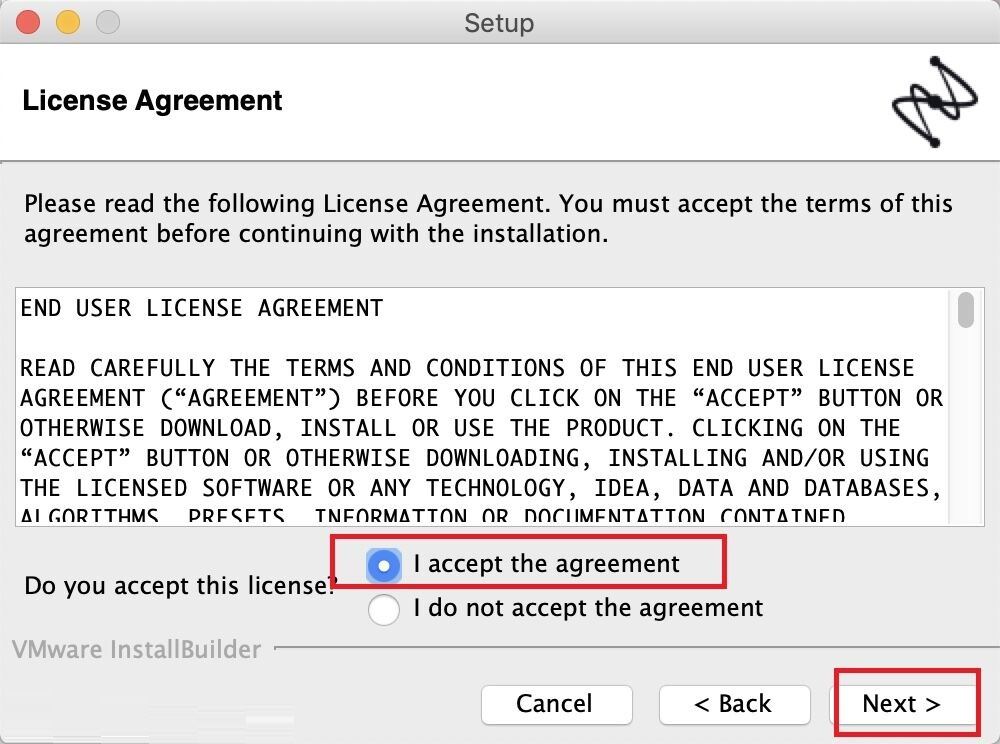Minimize Setup using the yellow button
The image size is (1000, 744).
coord(68,22)
